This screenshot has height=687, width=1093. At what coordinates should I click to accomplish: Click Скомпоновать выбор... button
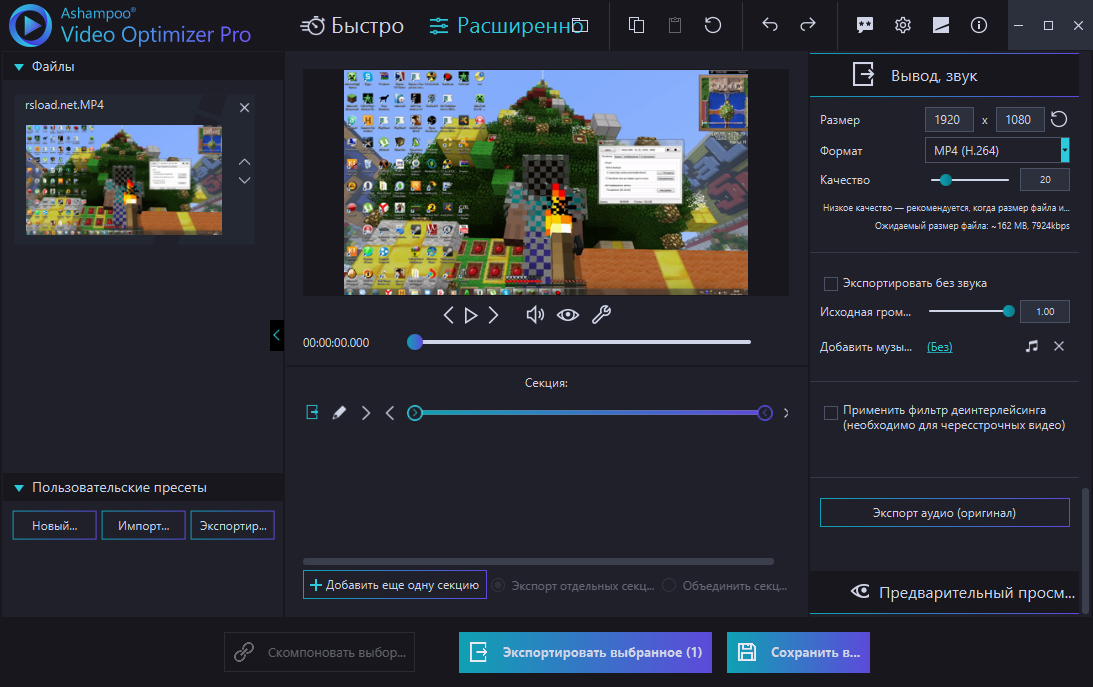(319, 652)
